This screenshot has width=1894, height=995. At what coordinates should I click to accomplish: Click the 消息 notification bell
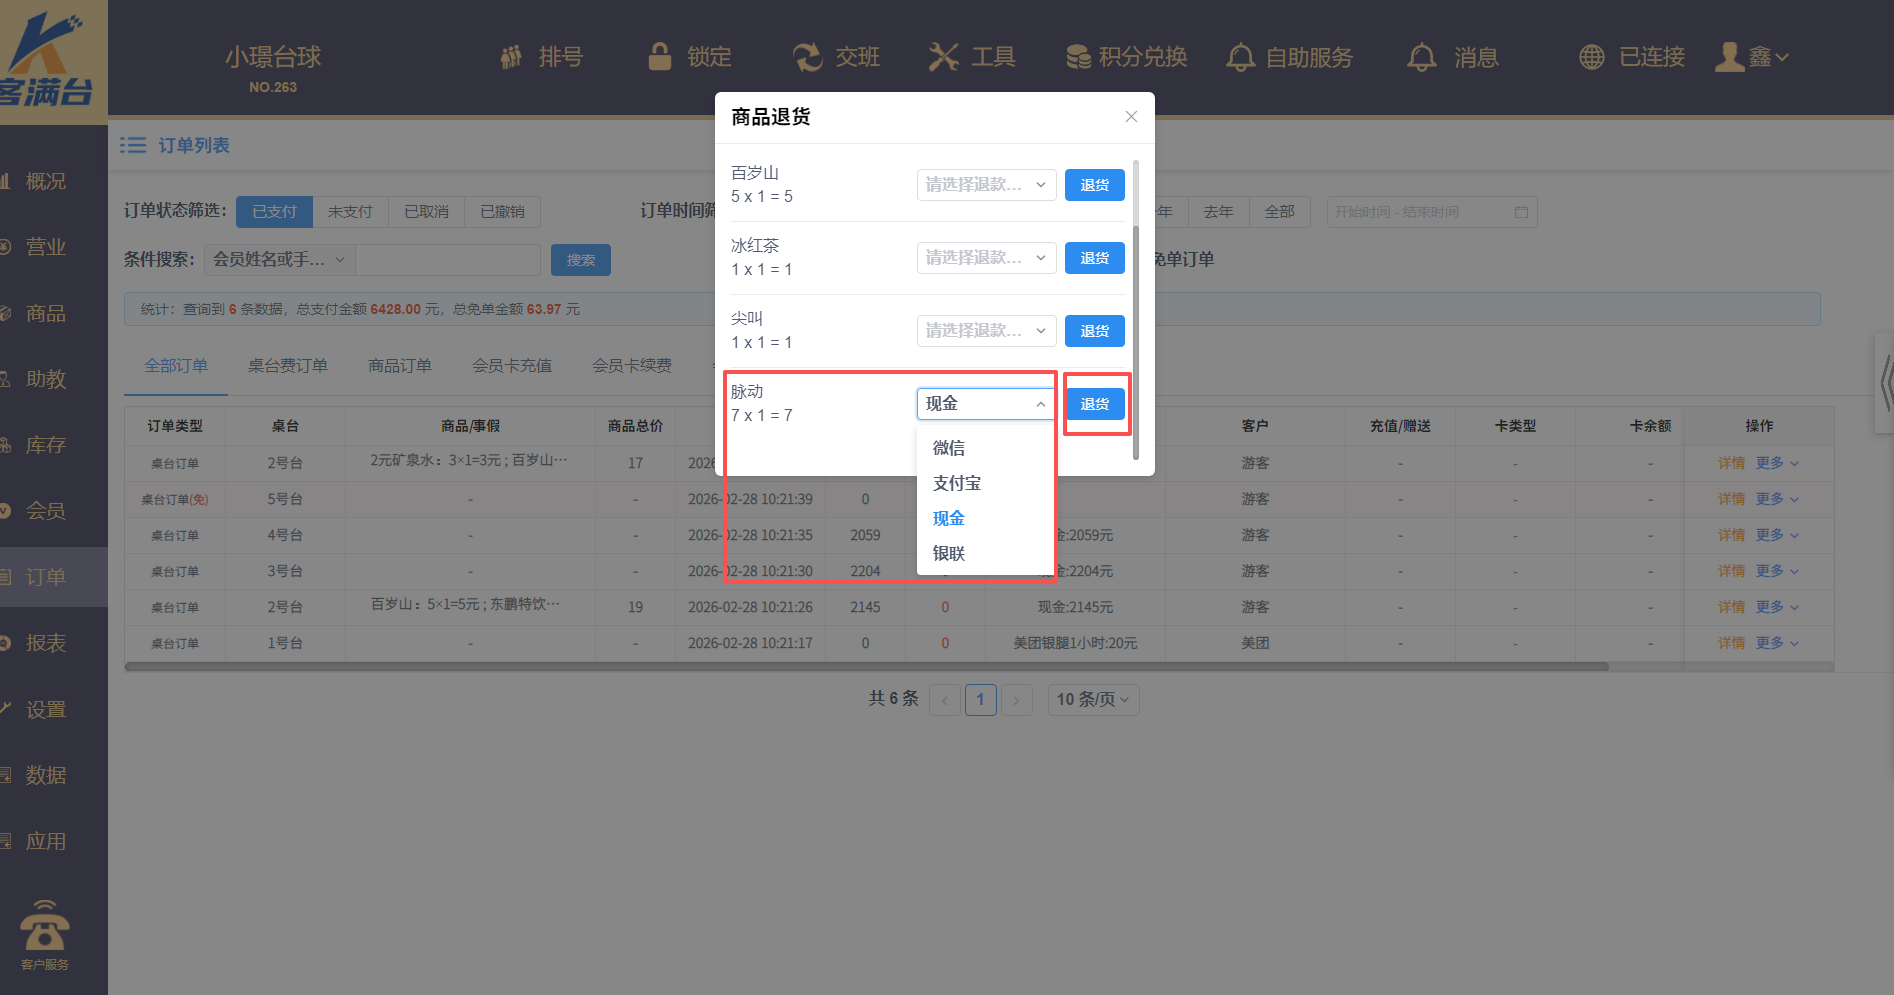coord(1421,57)
